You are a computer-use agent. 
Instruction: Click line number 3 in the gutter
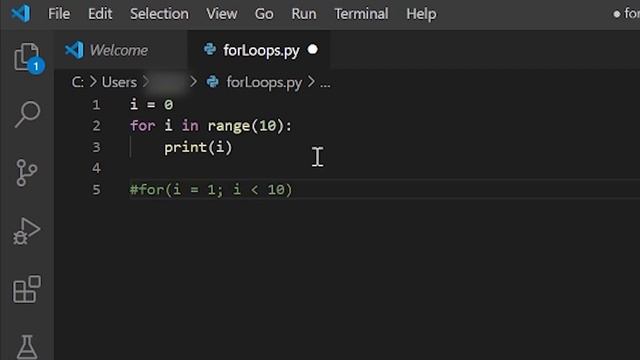click(96, 147)
